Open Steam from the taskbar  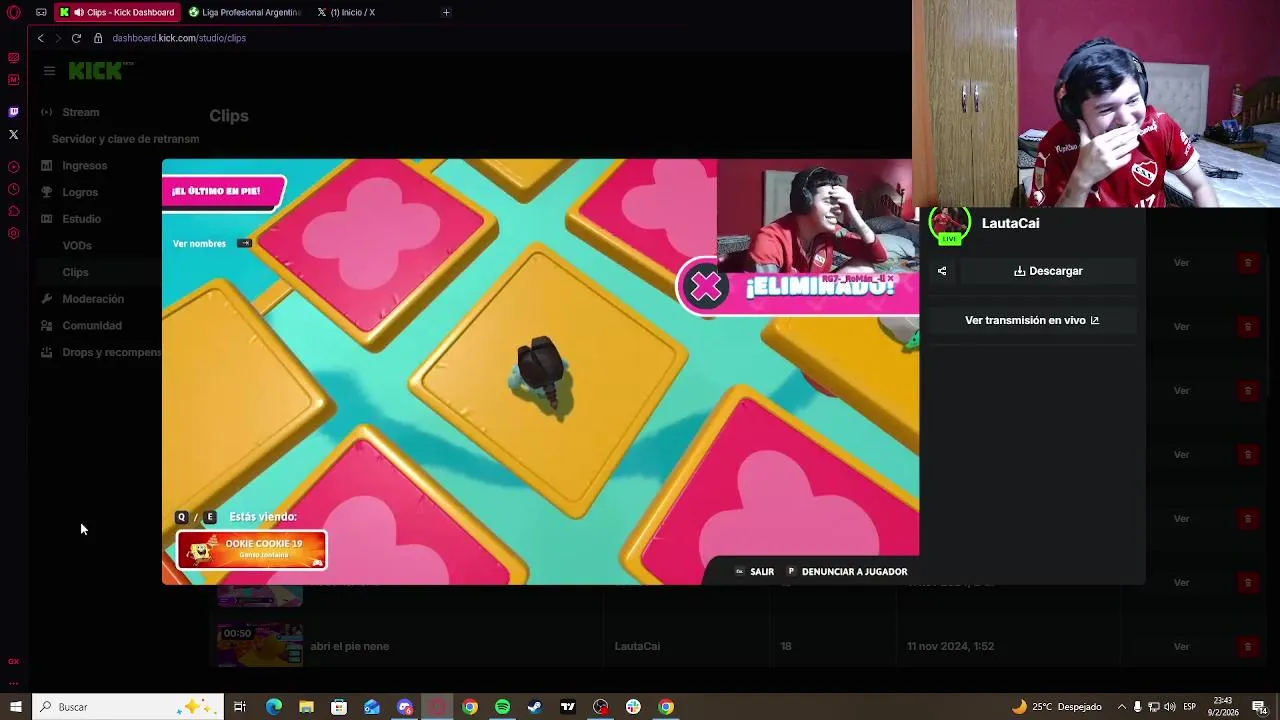[x=535, y=707]
